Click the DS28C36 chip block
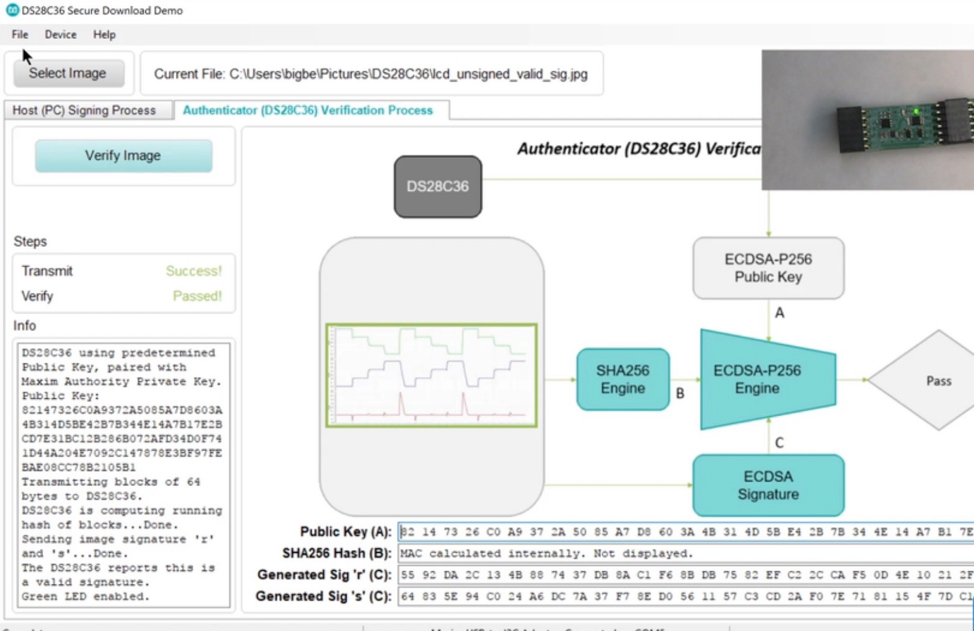This screenshot has height=631, width=974. coord(438,186)
